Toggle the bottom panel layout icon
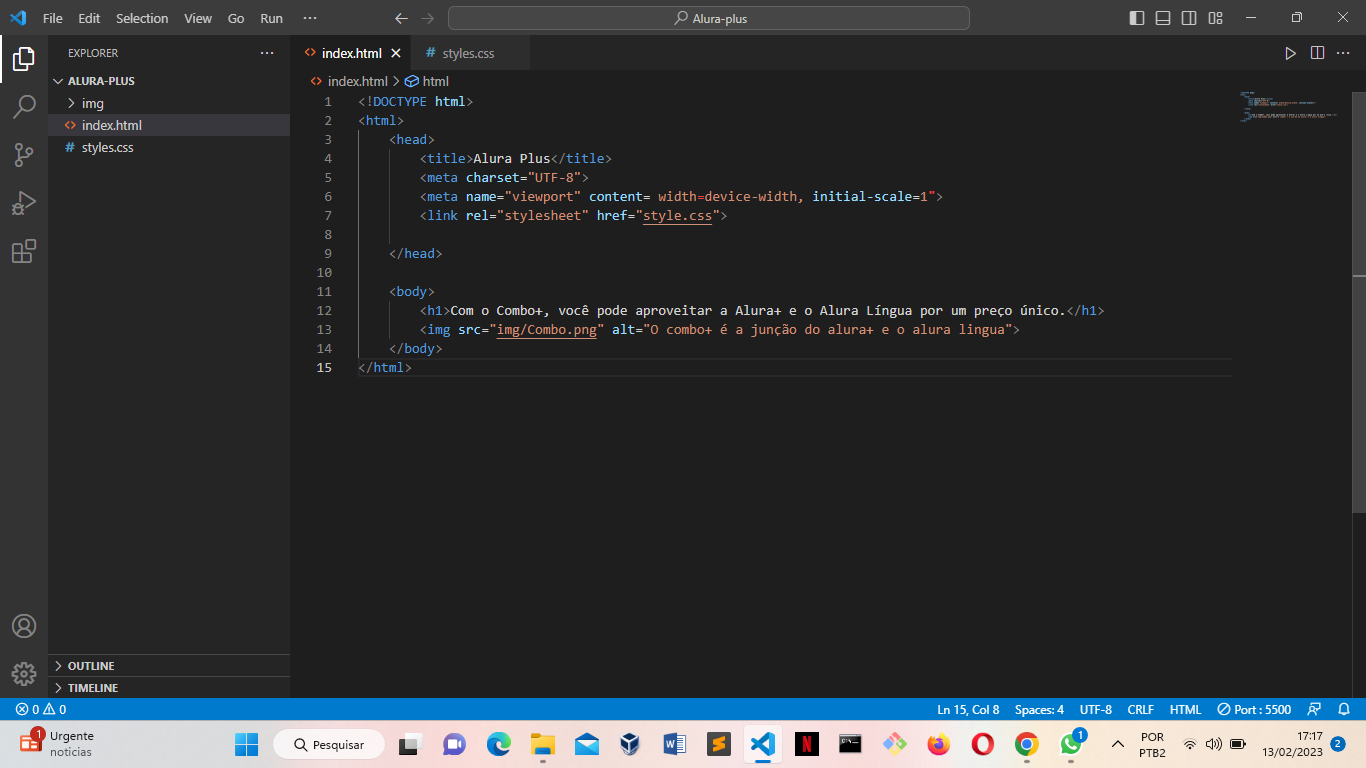This screenshot has width=1366, height=768. (1163, 18)
